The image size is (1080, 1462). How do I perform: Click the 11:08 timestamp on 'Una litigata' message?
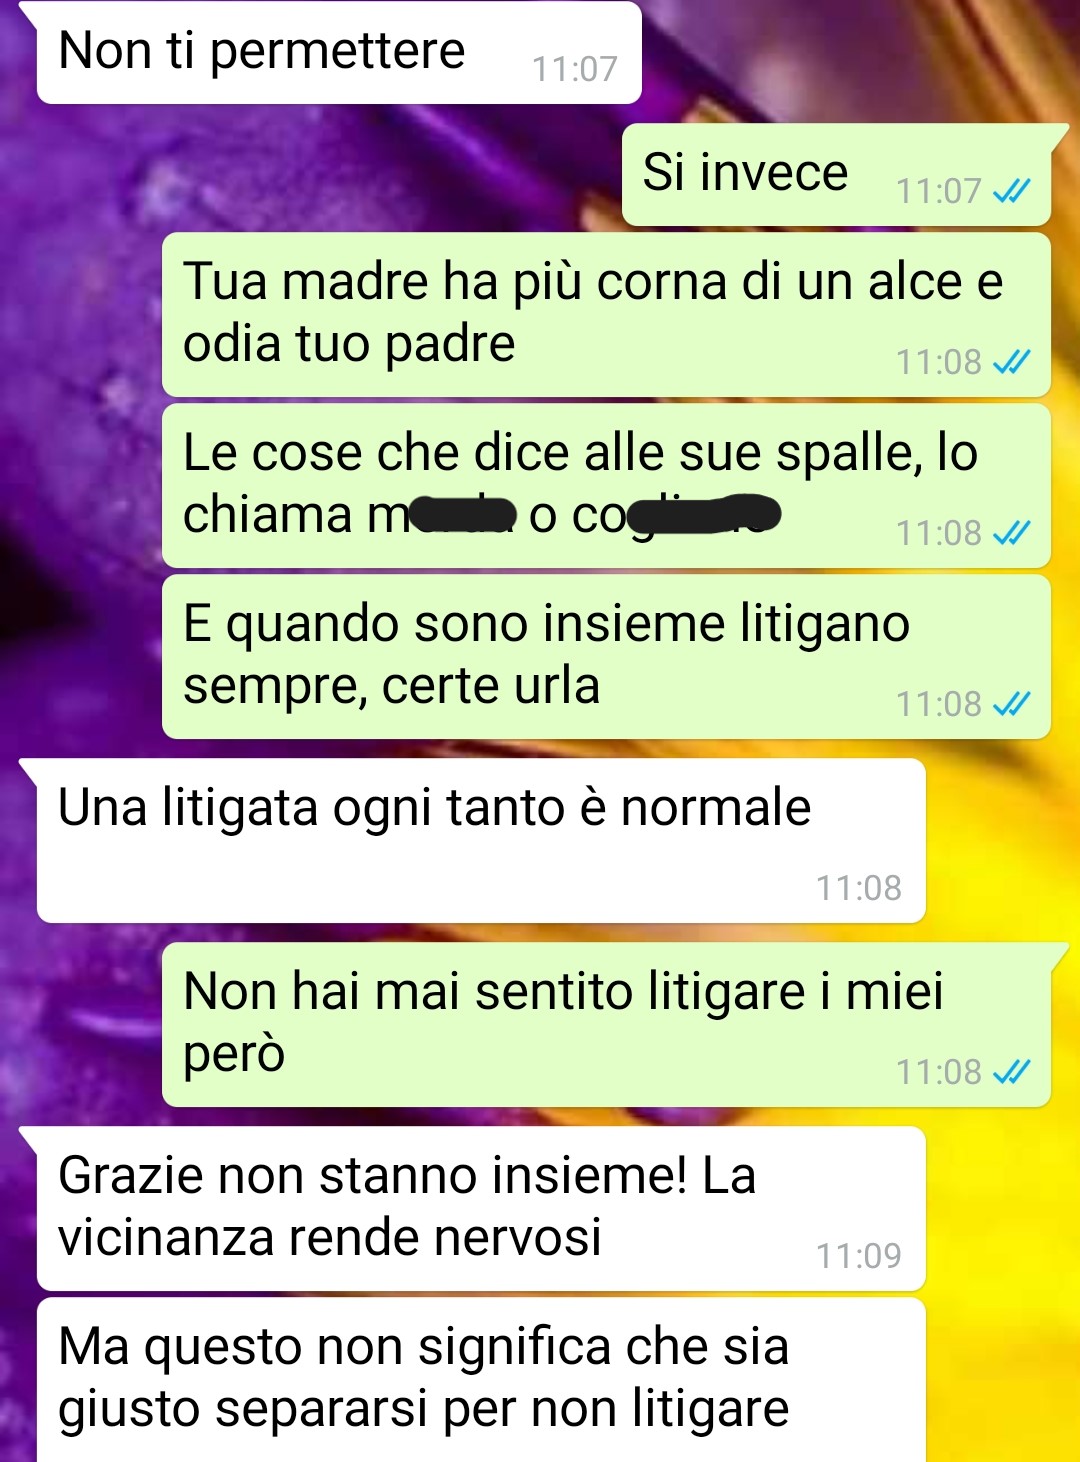(859, 888)
